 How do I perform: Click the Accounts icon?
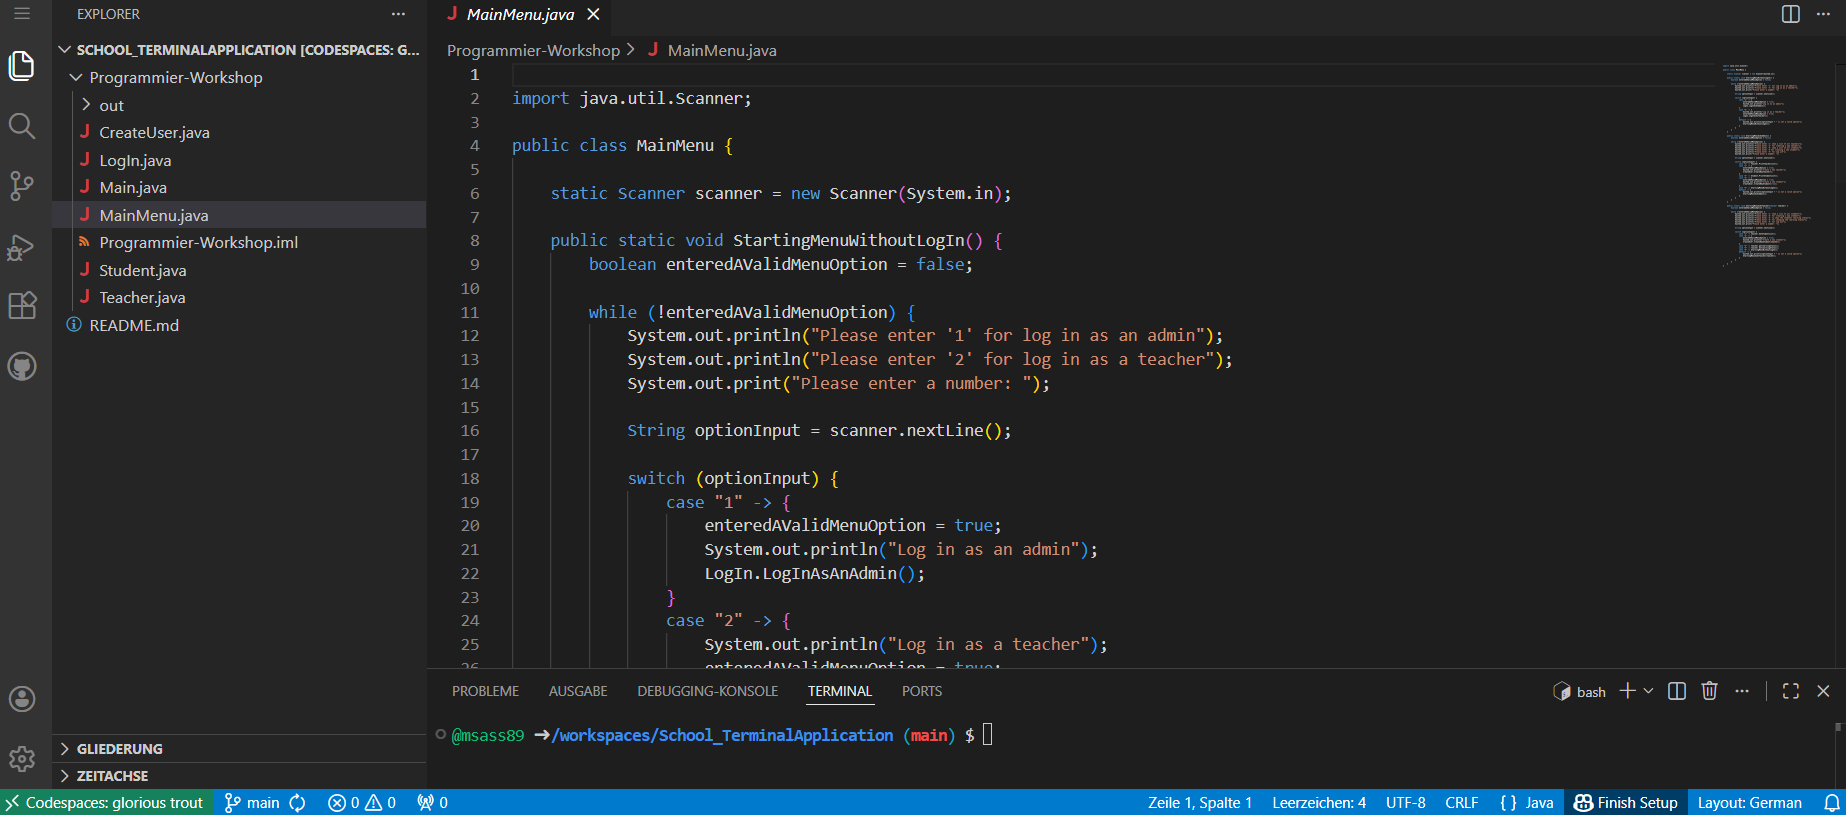click(22, 699)
